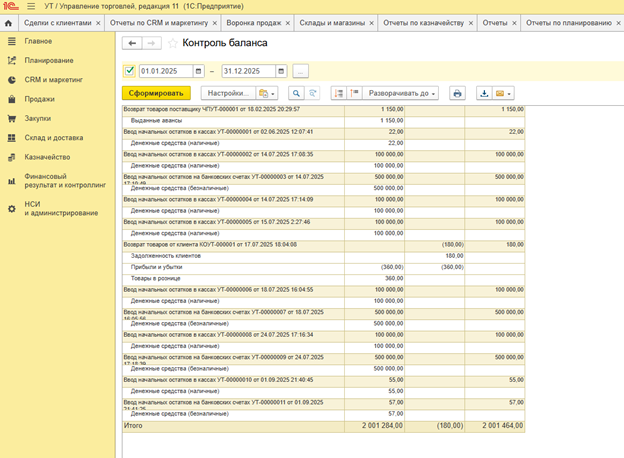Click the magnifier search icon in report toolbar

296,93
